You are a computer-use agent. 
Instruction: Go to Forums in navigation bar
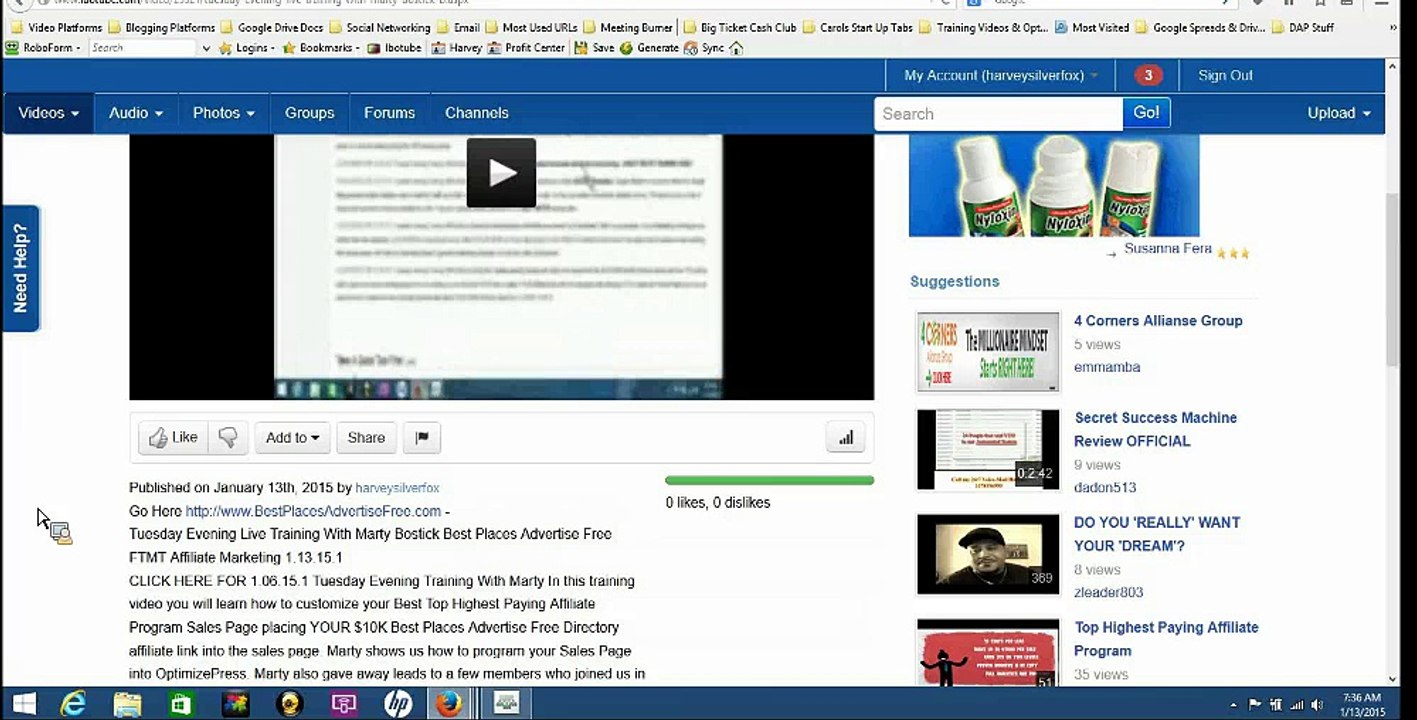pyautogui.click(x=389, y=113)
